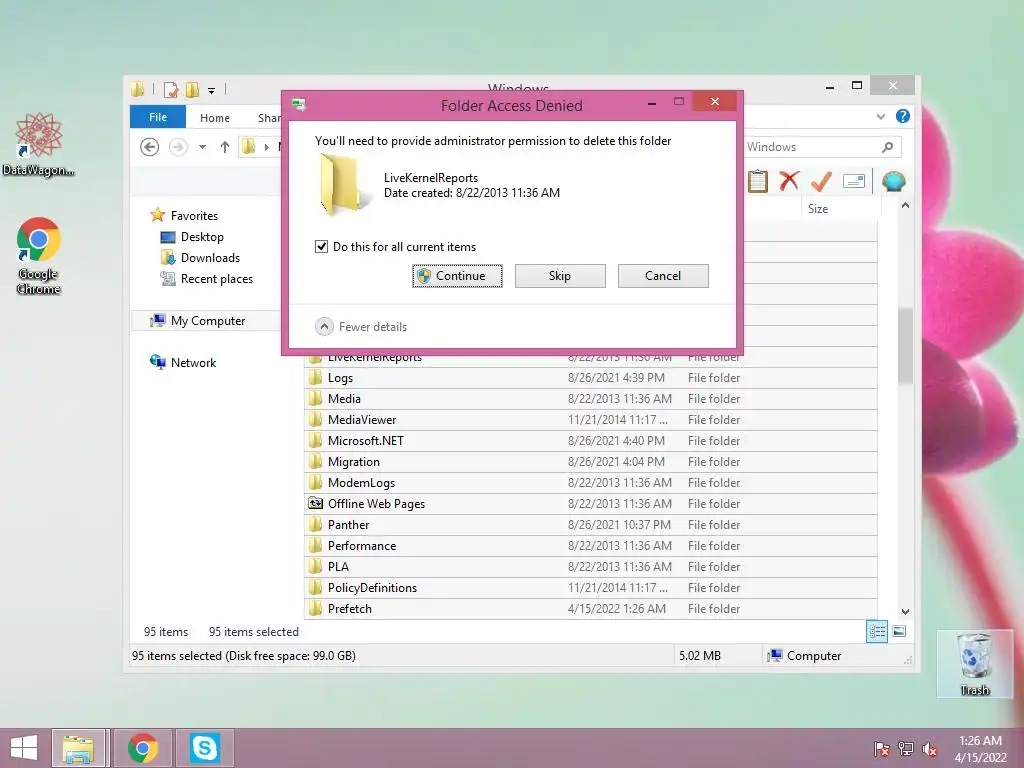This screenshot has width=1024, height=768.
Task: Open the Home ribbon tab
Action: [215, 118]
